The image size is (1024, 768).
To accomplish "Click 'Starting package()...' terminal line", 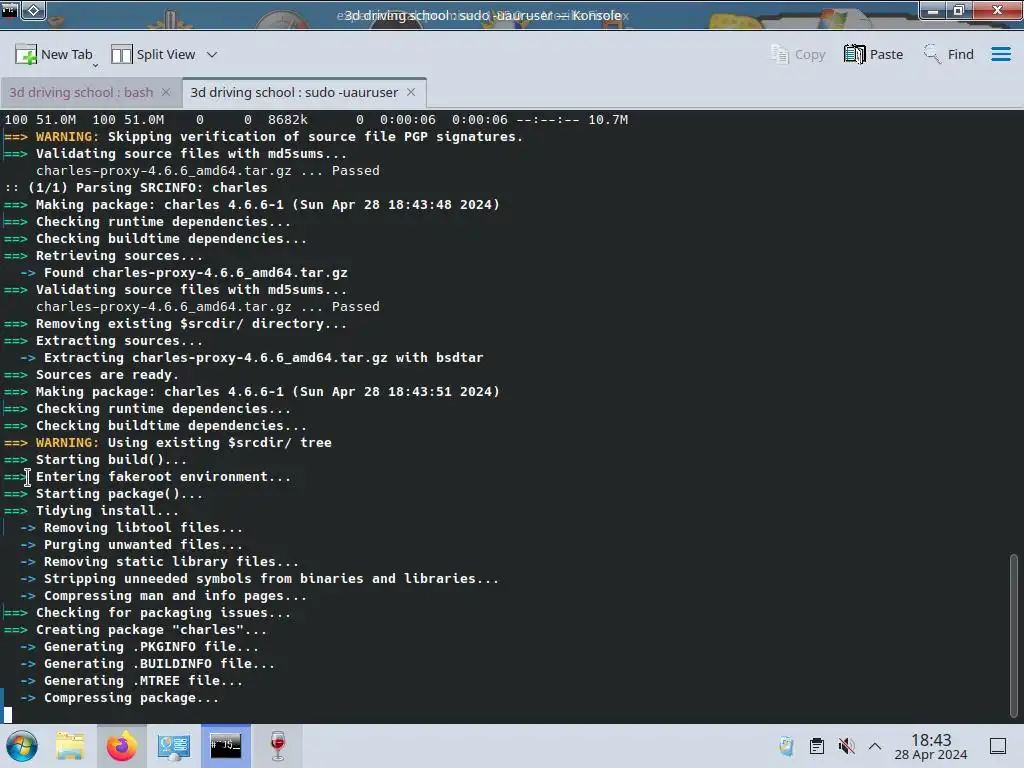I will click(x=119, y=493).
